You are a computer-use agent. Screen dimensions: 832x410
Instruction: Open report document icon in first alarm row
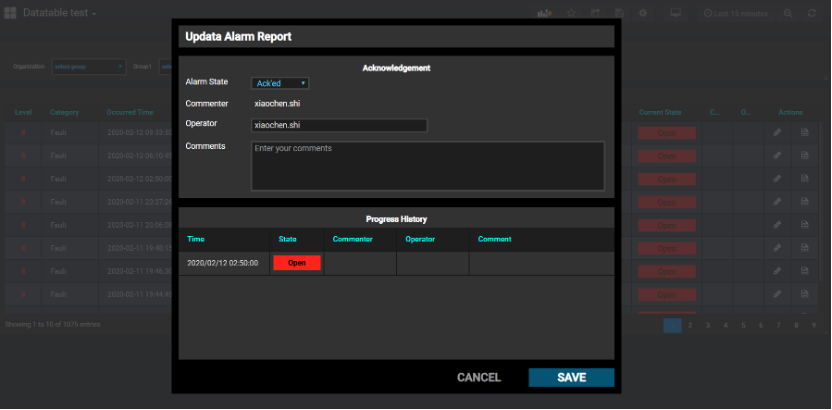click(803, 132)
